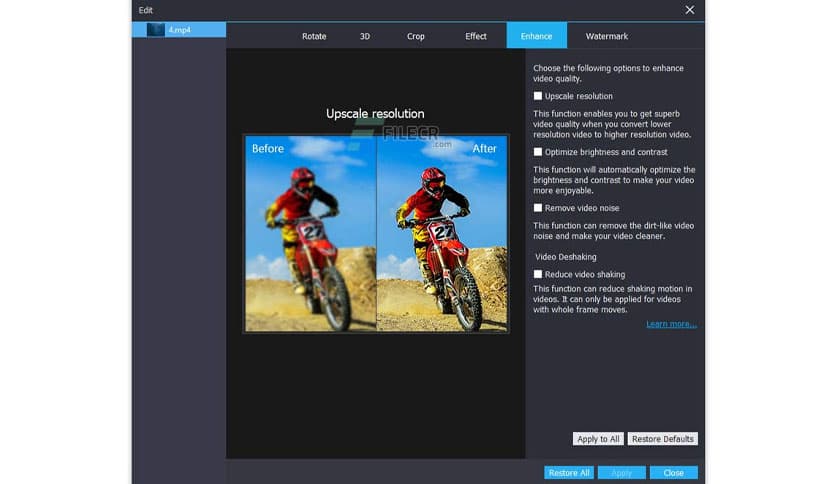Open the Learn more link
The width and height of the screenshot is (836, 484).
pos(671,324)
